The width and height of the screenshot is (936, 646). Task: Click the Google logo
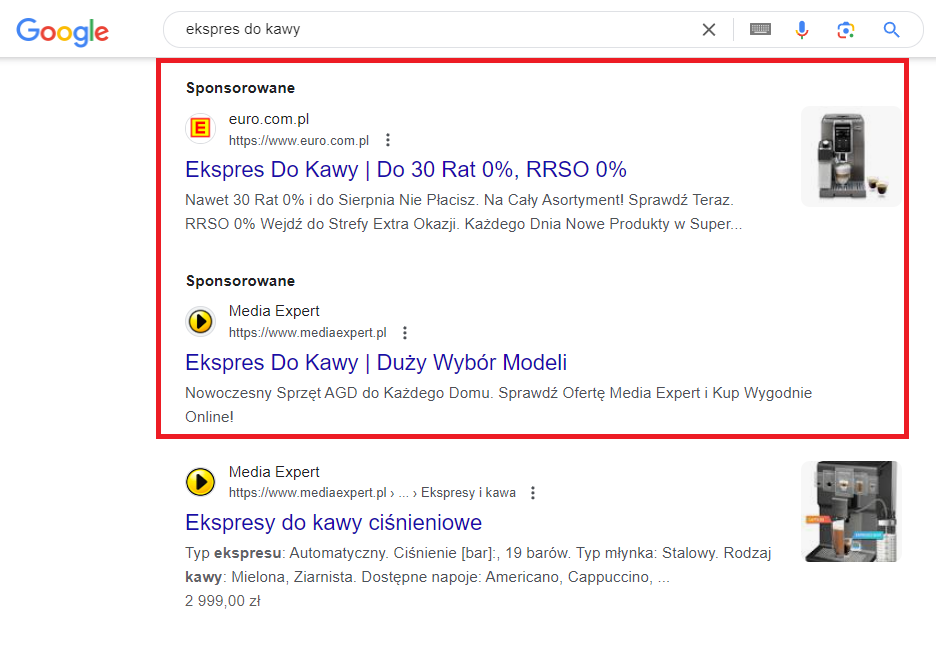[62, 31]
